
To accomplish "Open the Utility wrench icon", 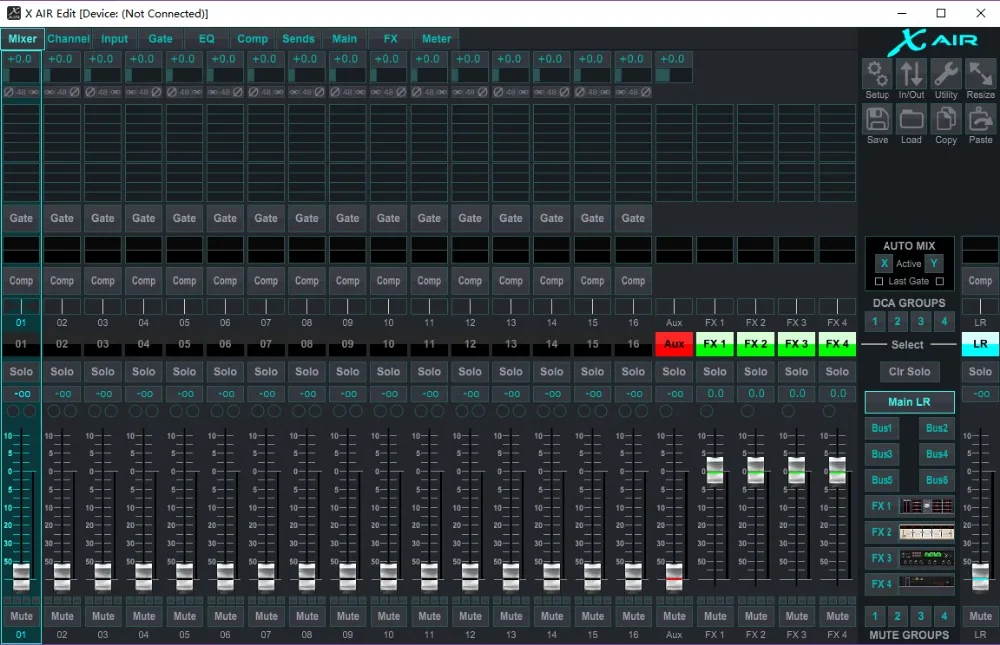I will point(946,74).
